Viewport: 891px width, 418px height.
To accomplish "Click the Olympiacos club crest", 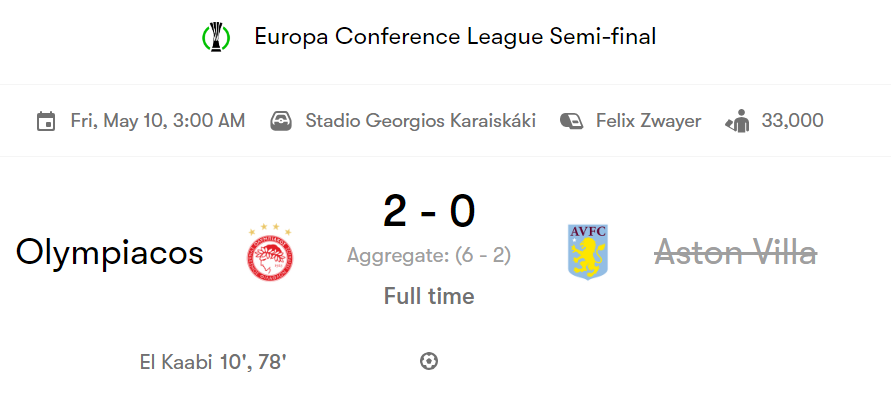I will point(270,253).
